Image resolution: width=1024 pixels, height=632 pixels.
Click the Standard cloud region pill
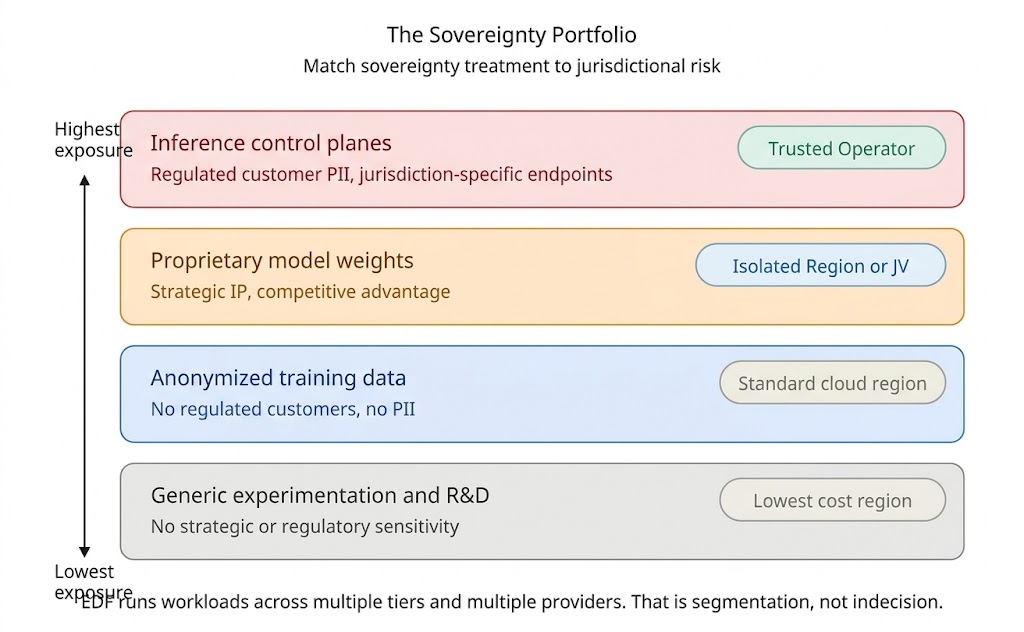(x=832, y=383)
